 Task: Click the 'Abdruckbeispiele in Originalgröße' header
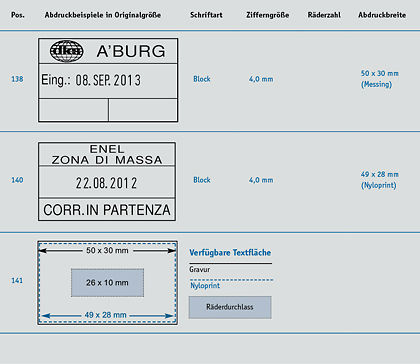click(103, 15)
